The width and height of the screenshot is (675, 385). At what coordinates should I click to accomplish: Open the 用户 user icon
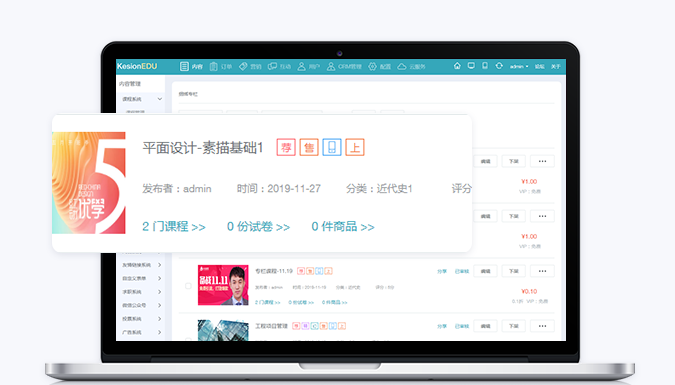click(x=301, y=66)
